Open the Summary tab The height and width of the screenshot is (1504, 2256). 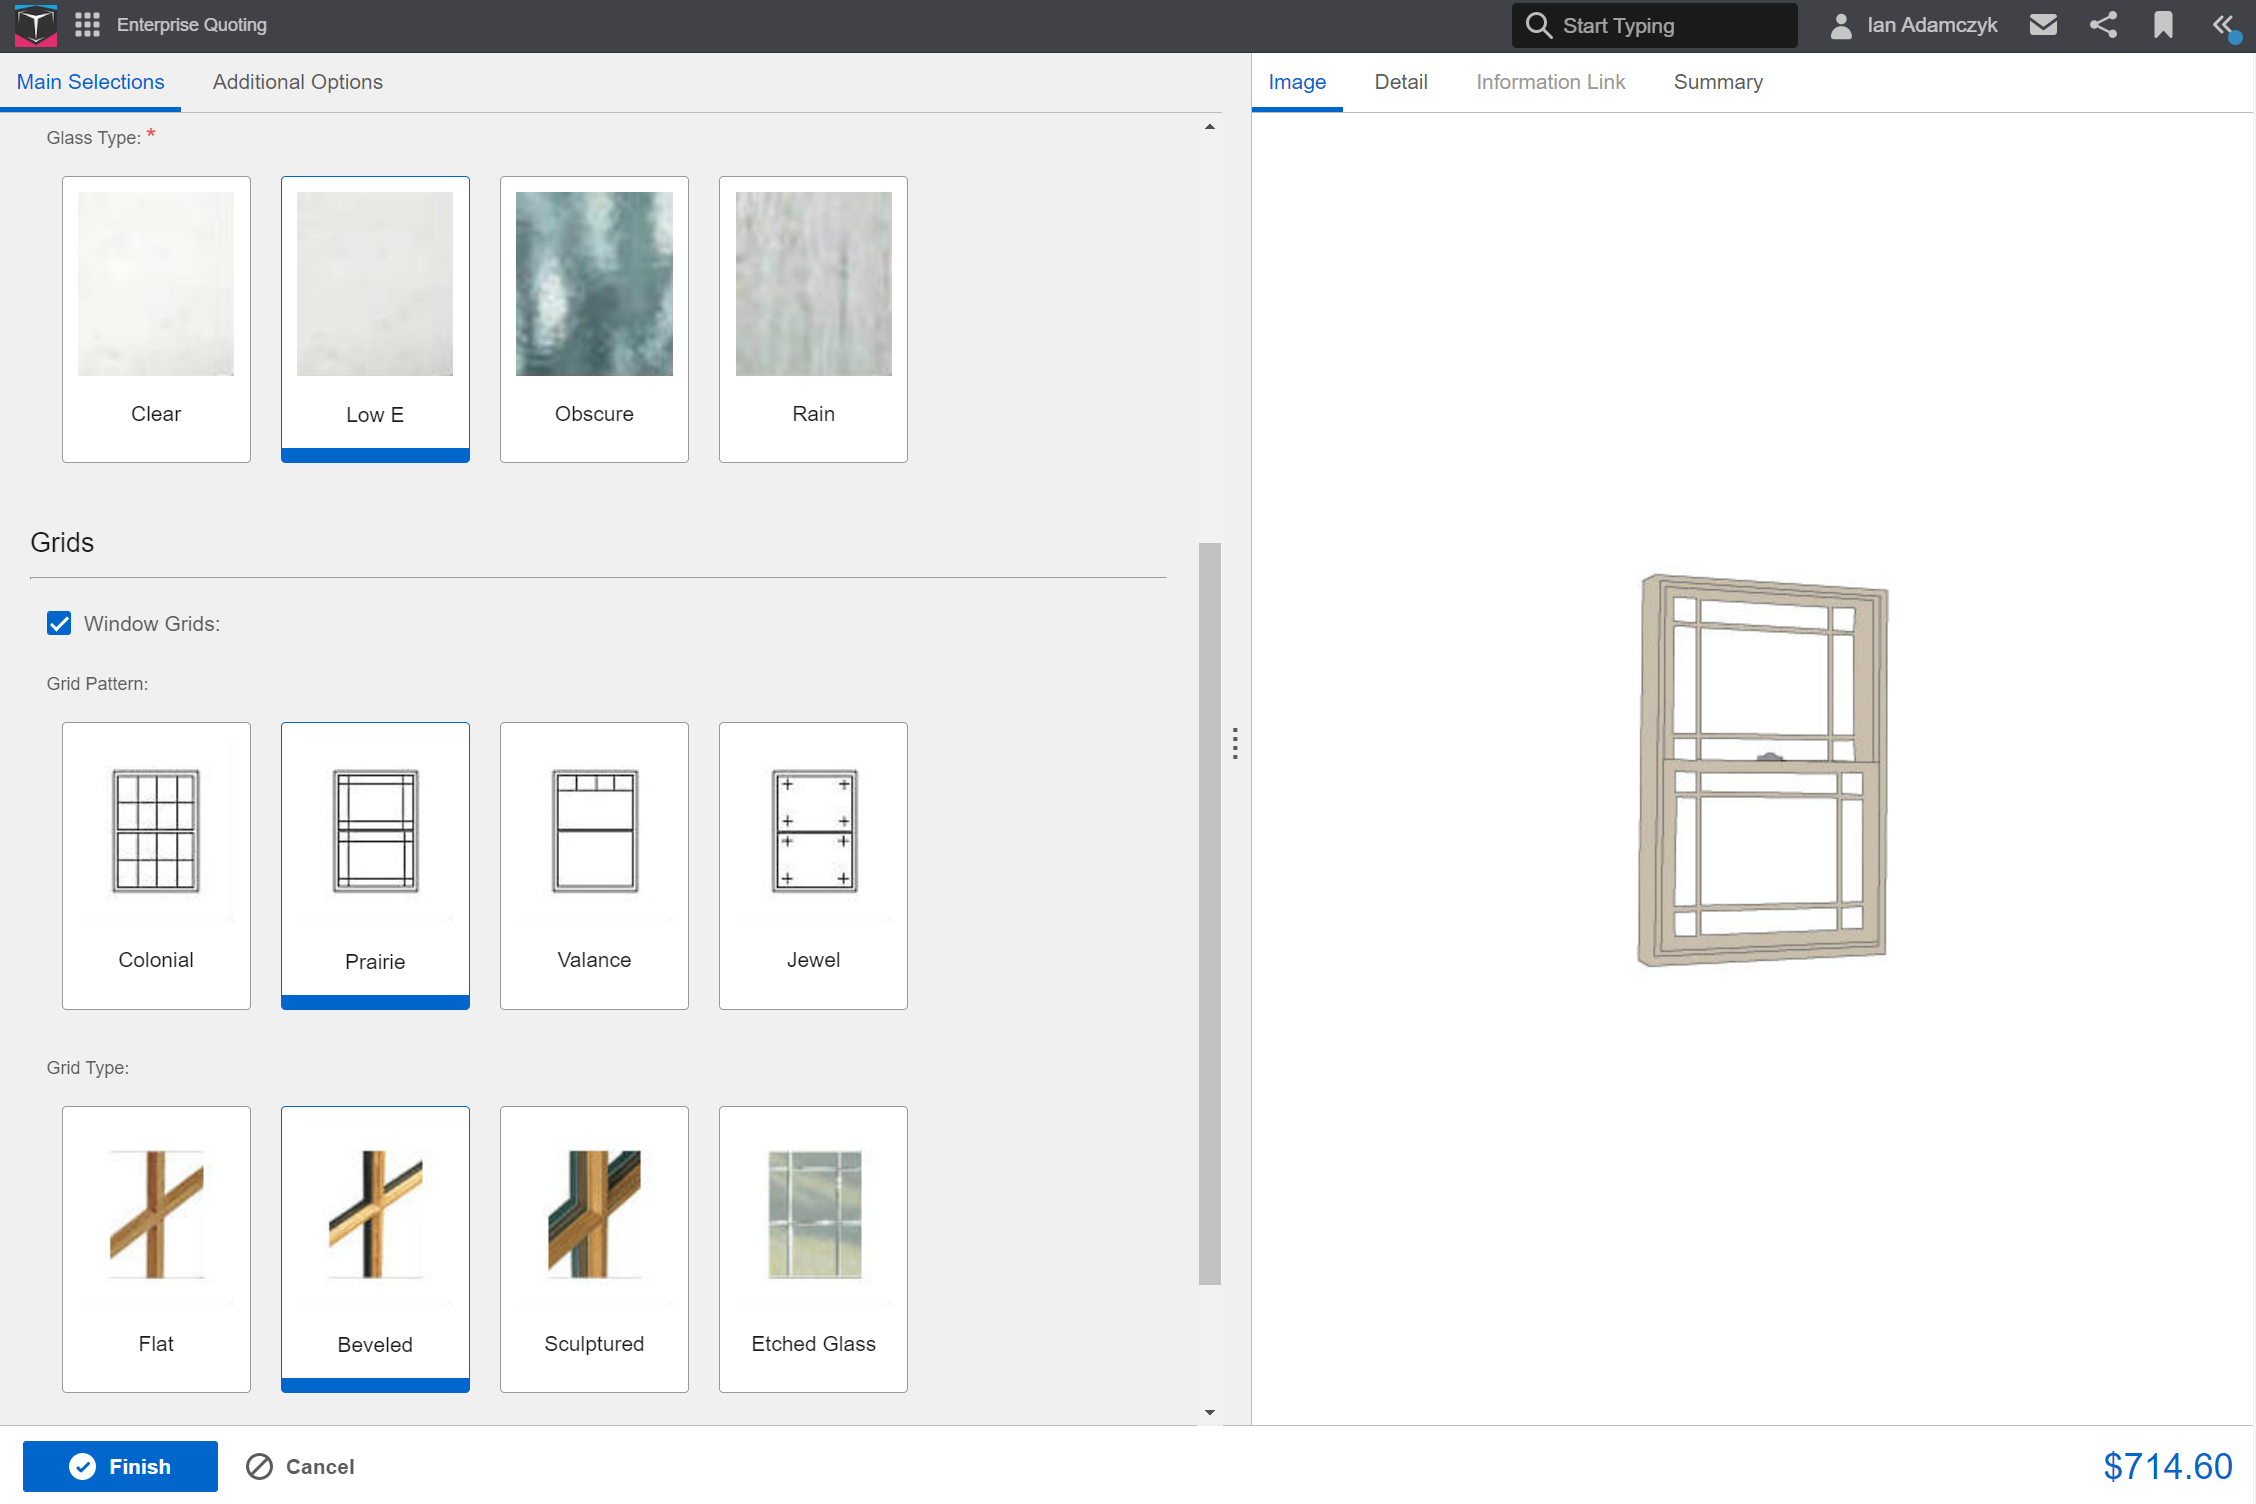(1718, 82)
